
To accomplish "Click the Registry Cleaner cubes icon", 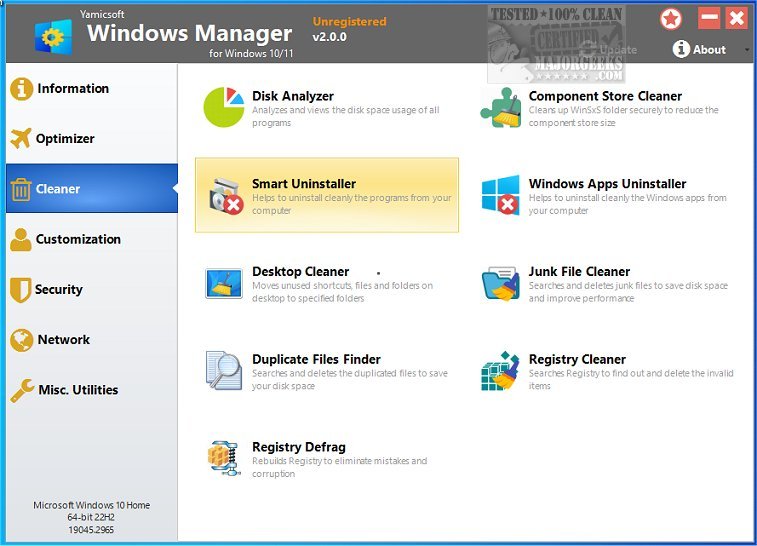I will coord(501,371).
